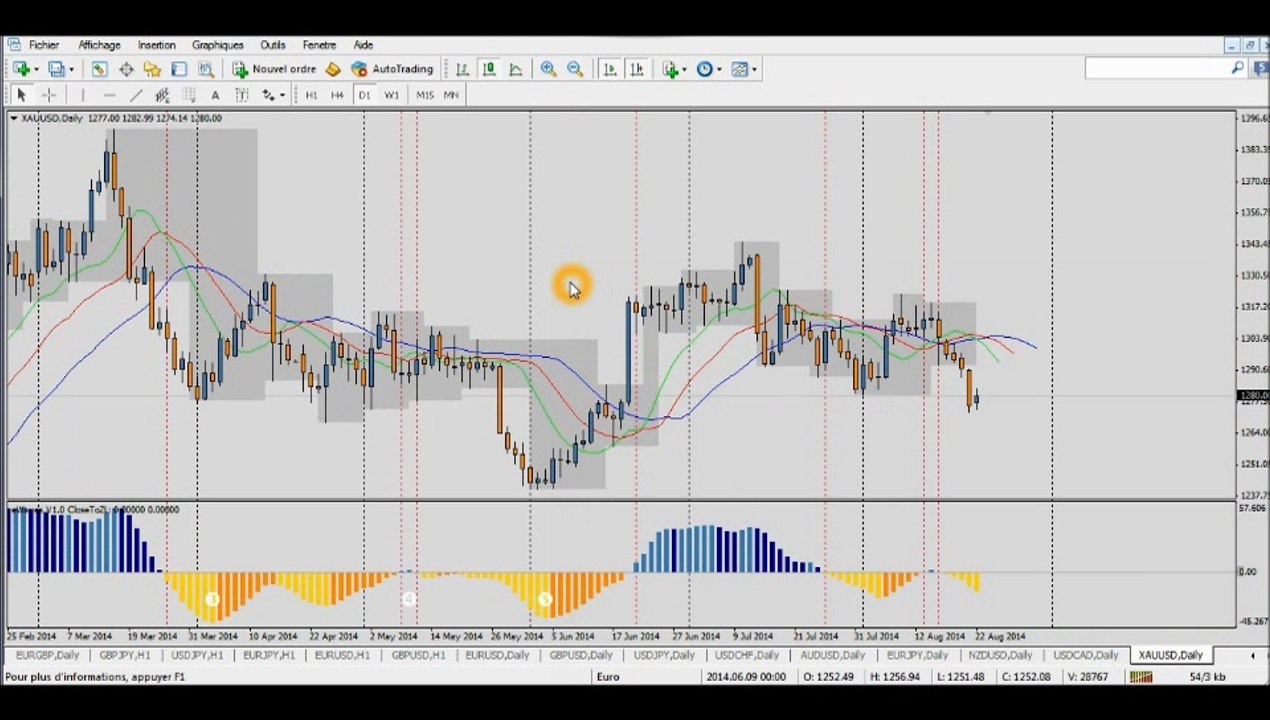Click the search magnifier icon
1270x720 pixels.
click(x=1238, y=68)
